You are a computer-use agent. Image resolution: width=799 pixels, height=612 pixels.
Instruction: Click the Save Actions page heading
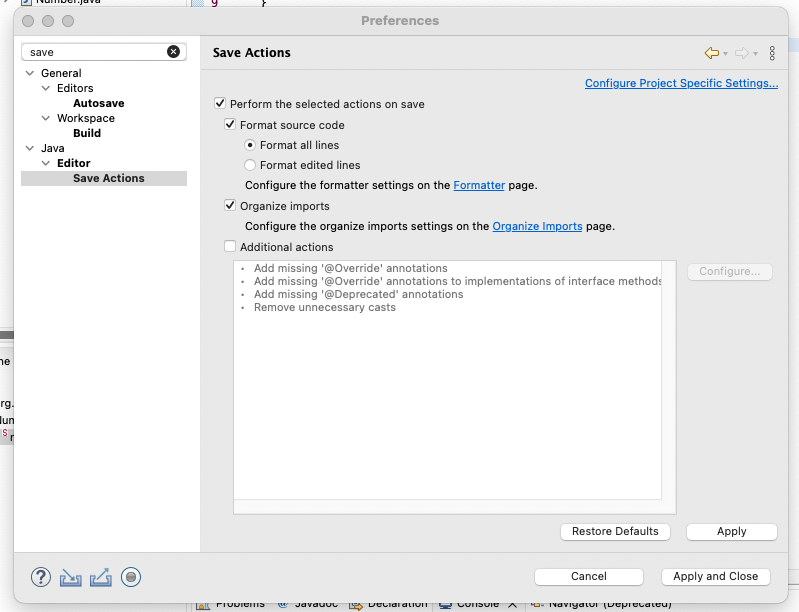click(252, 52)
